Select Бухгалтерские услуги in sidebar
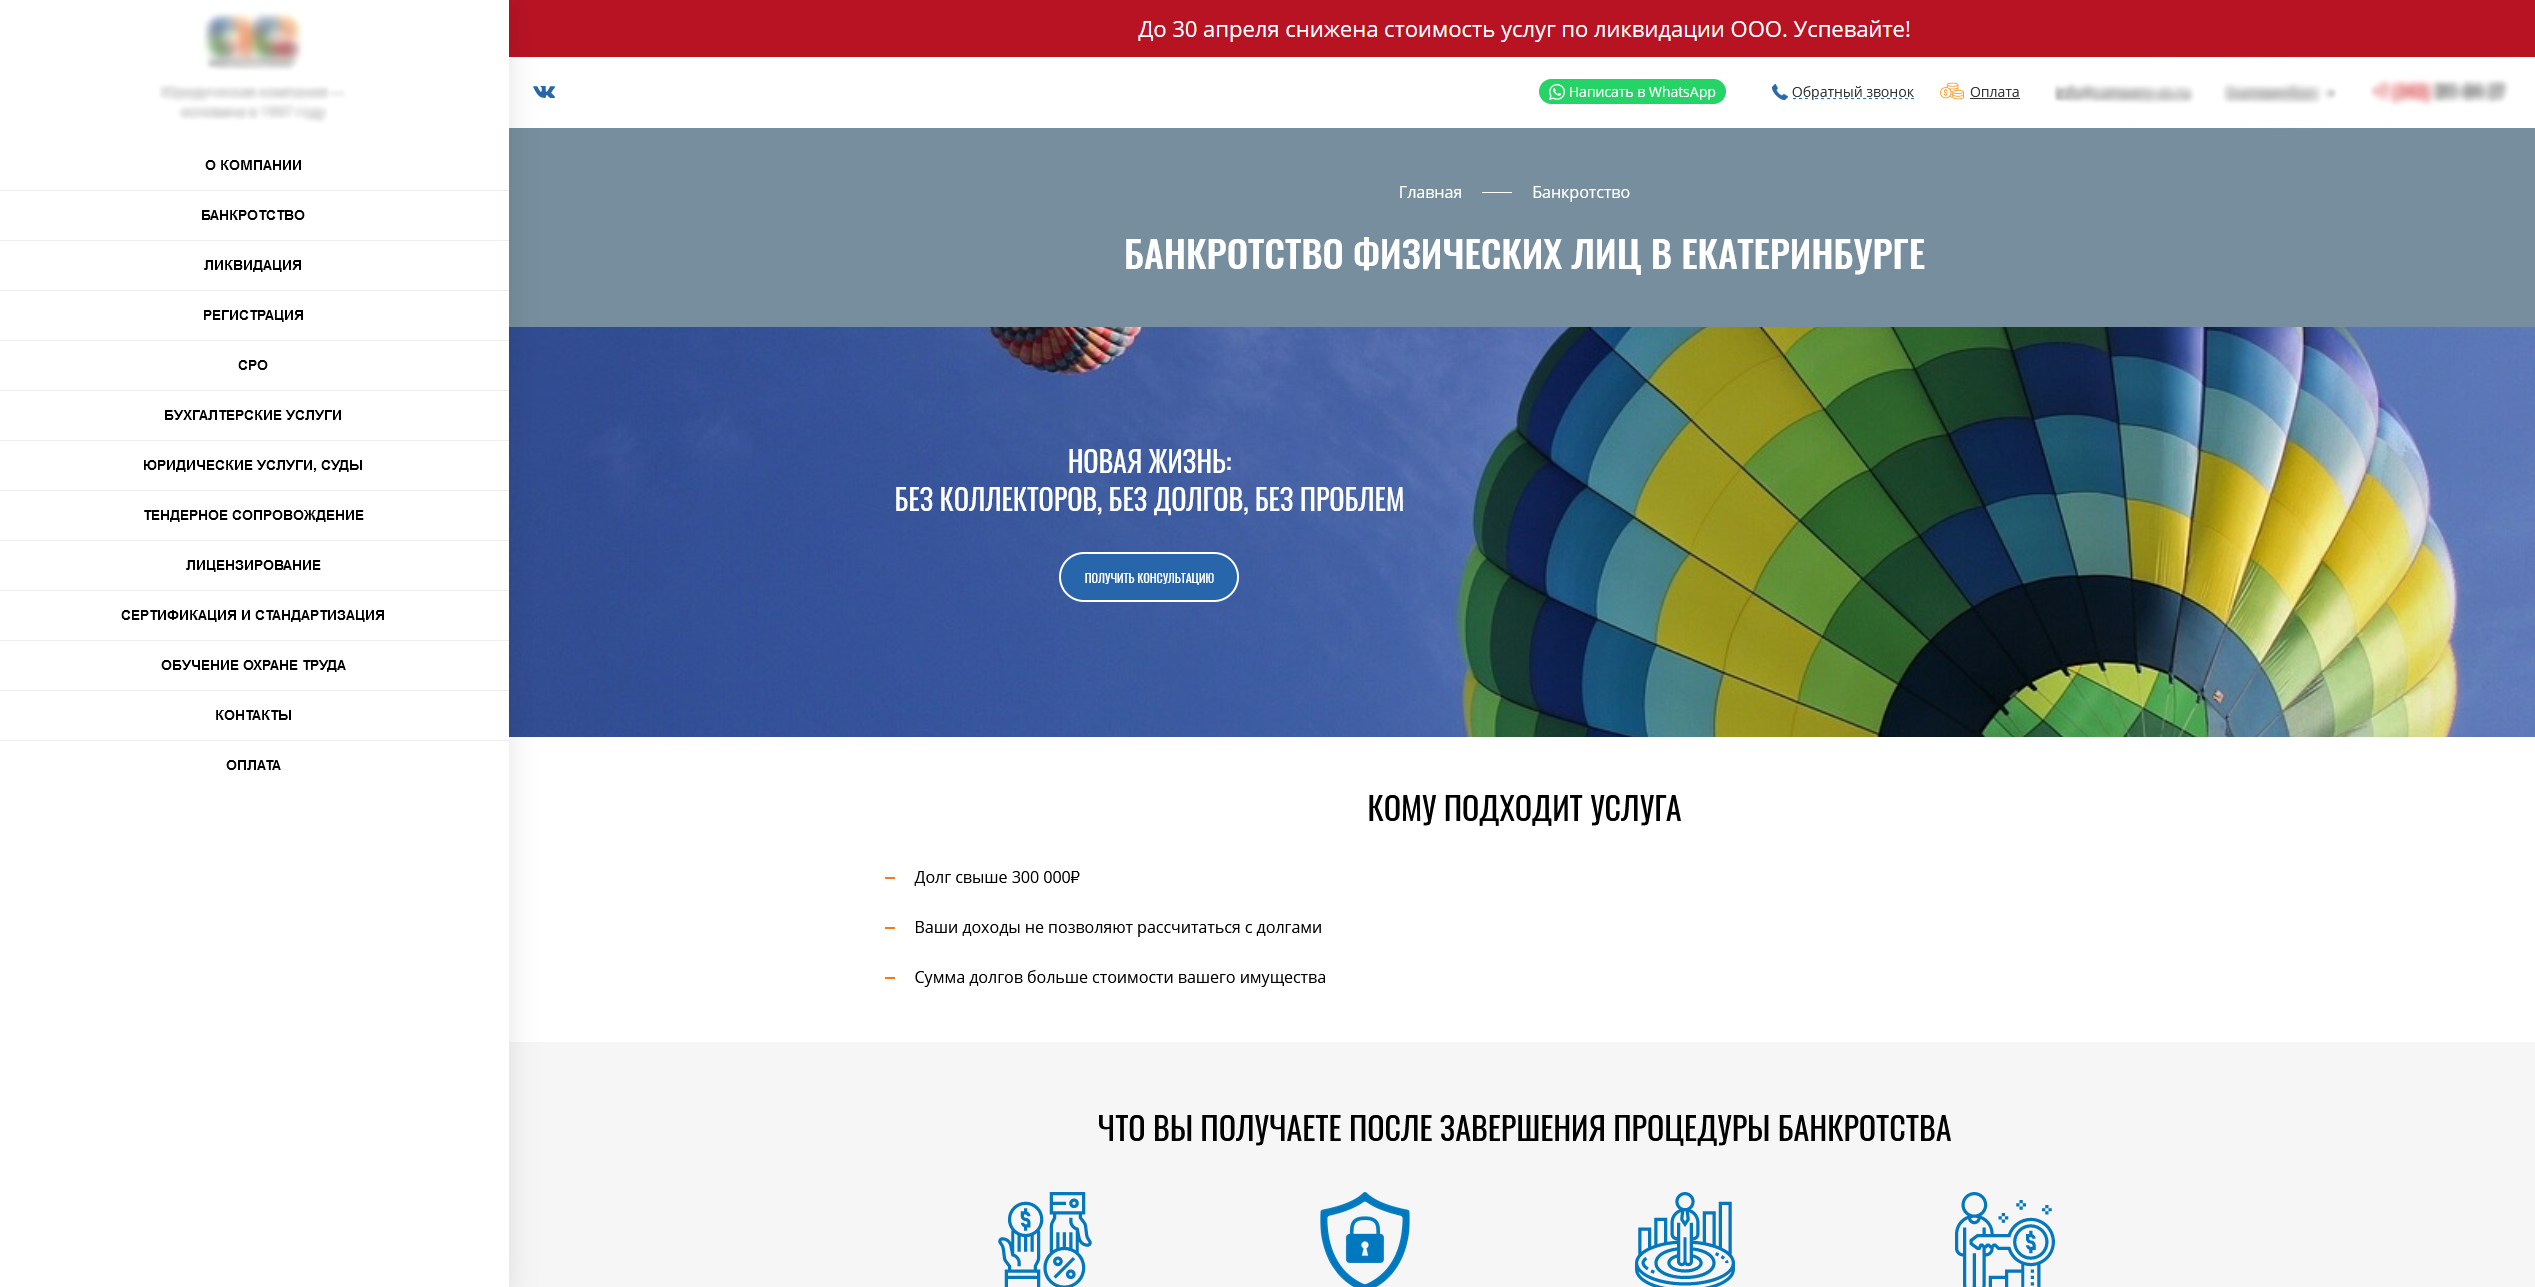The height and width of the screenshot is (1287, 2535). pyautogui.click(x=253, y=415)
